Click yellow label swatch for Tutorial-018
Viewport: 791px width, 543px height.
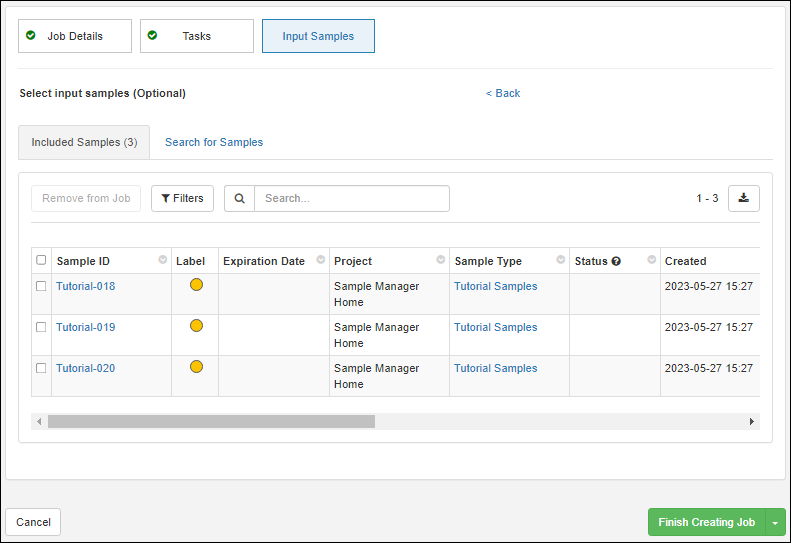click(196, 285)
